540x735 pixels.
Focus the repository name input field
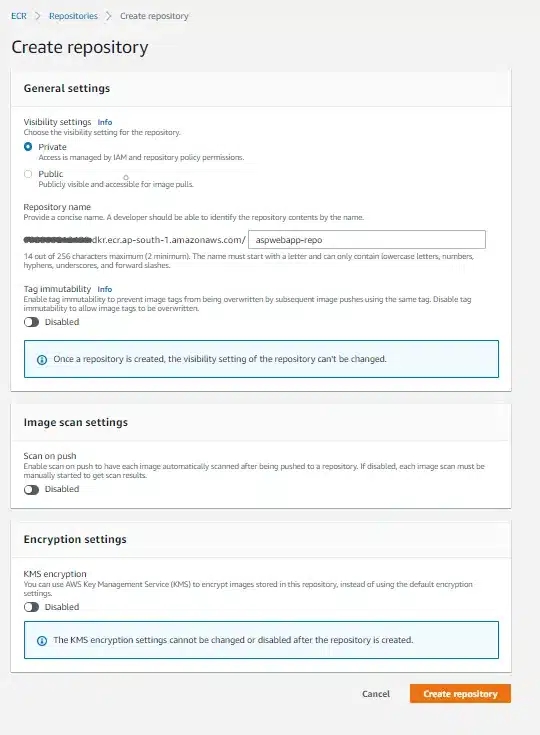pos(367,240)
